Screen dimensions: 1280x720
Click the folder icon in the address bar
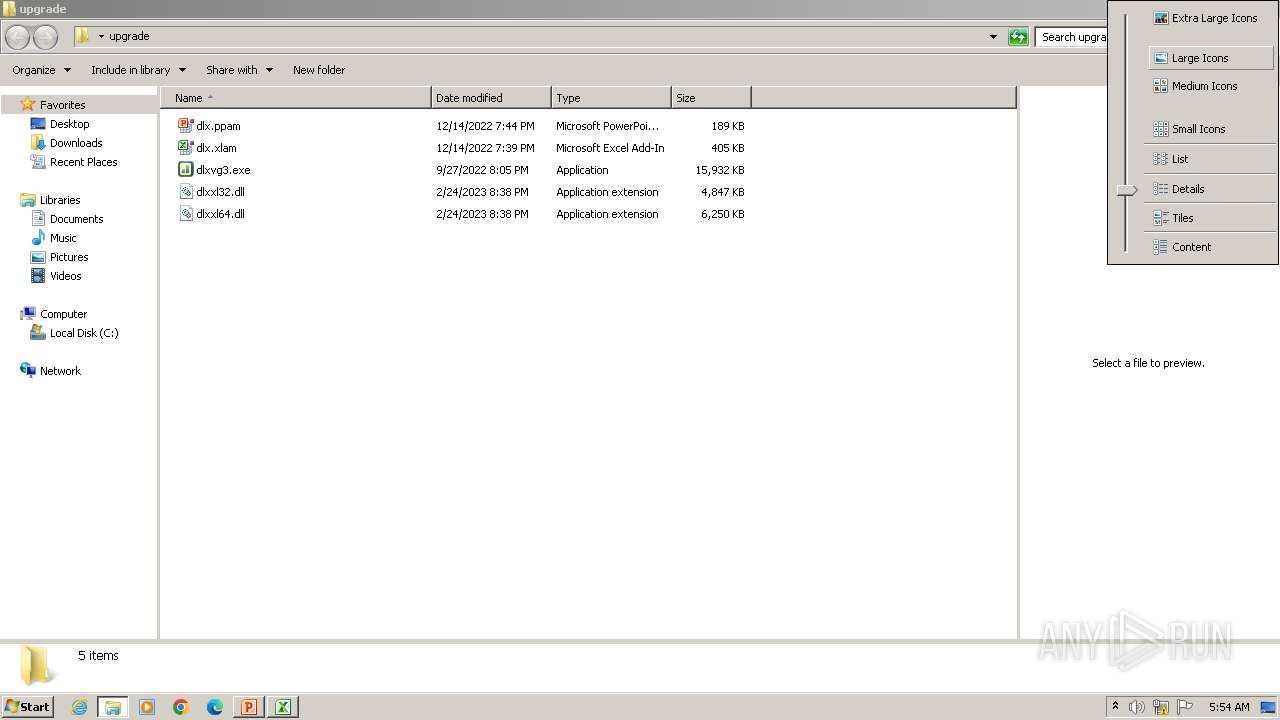tap(83, 36)
